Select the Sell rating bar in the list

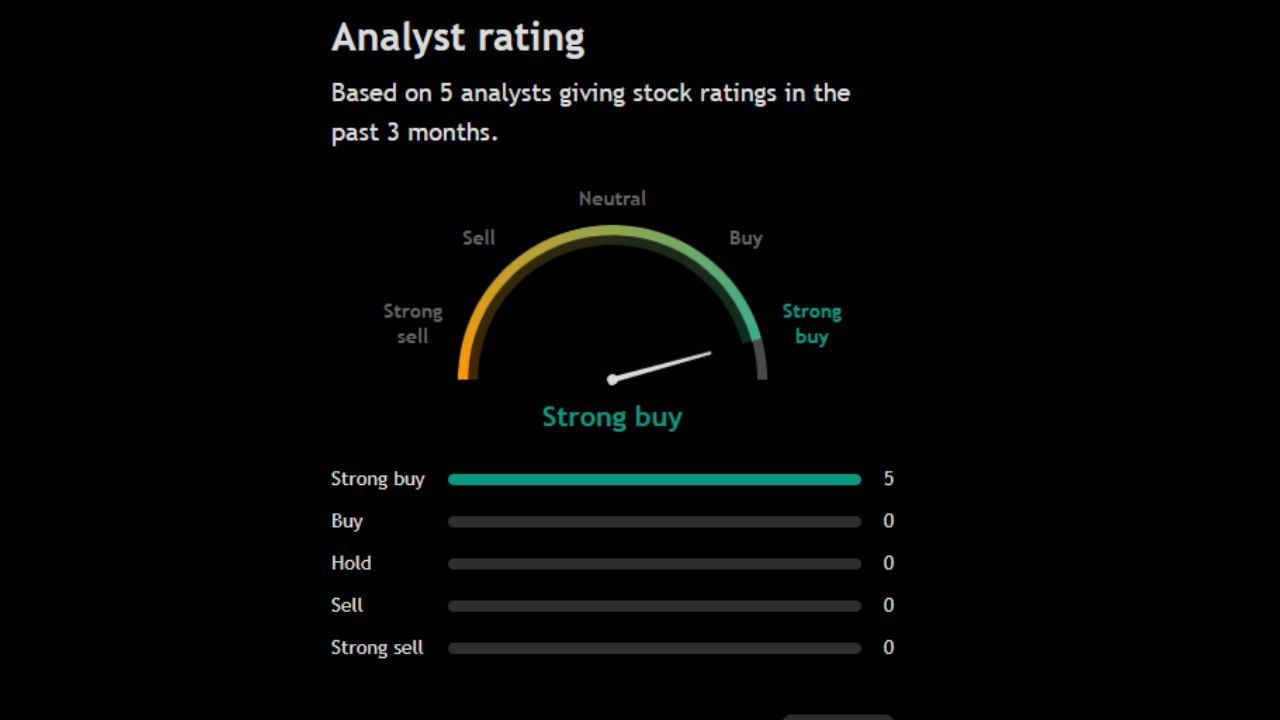point(654,606)
